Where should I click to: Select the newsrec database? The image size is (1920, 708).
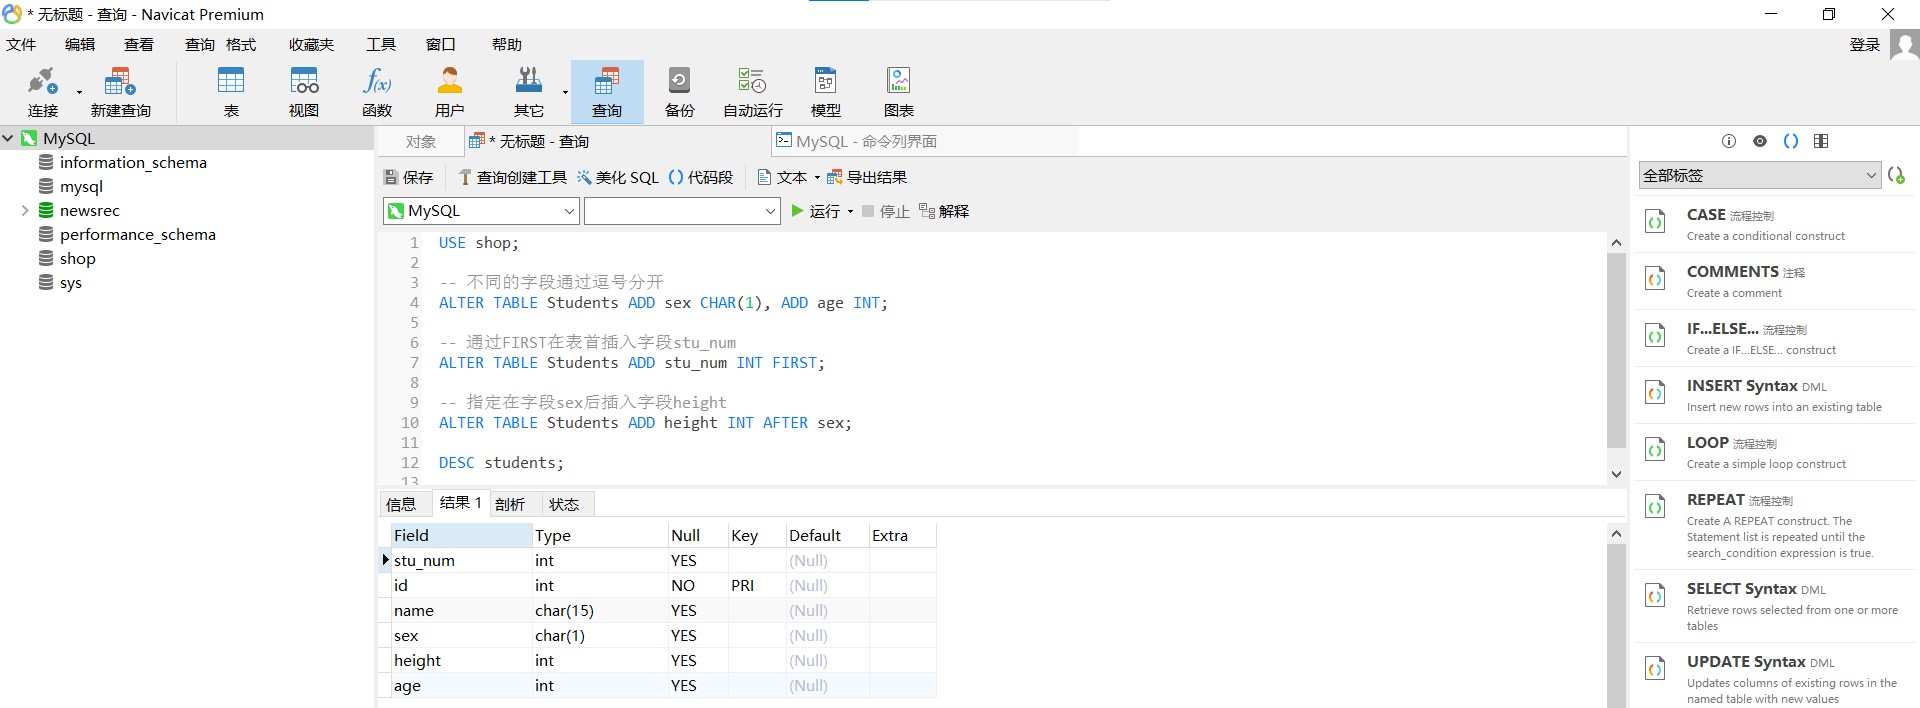click(90, 210)
